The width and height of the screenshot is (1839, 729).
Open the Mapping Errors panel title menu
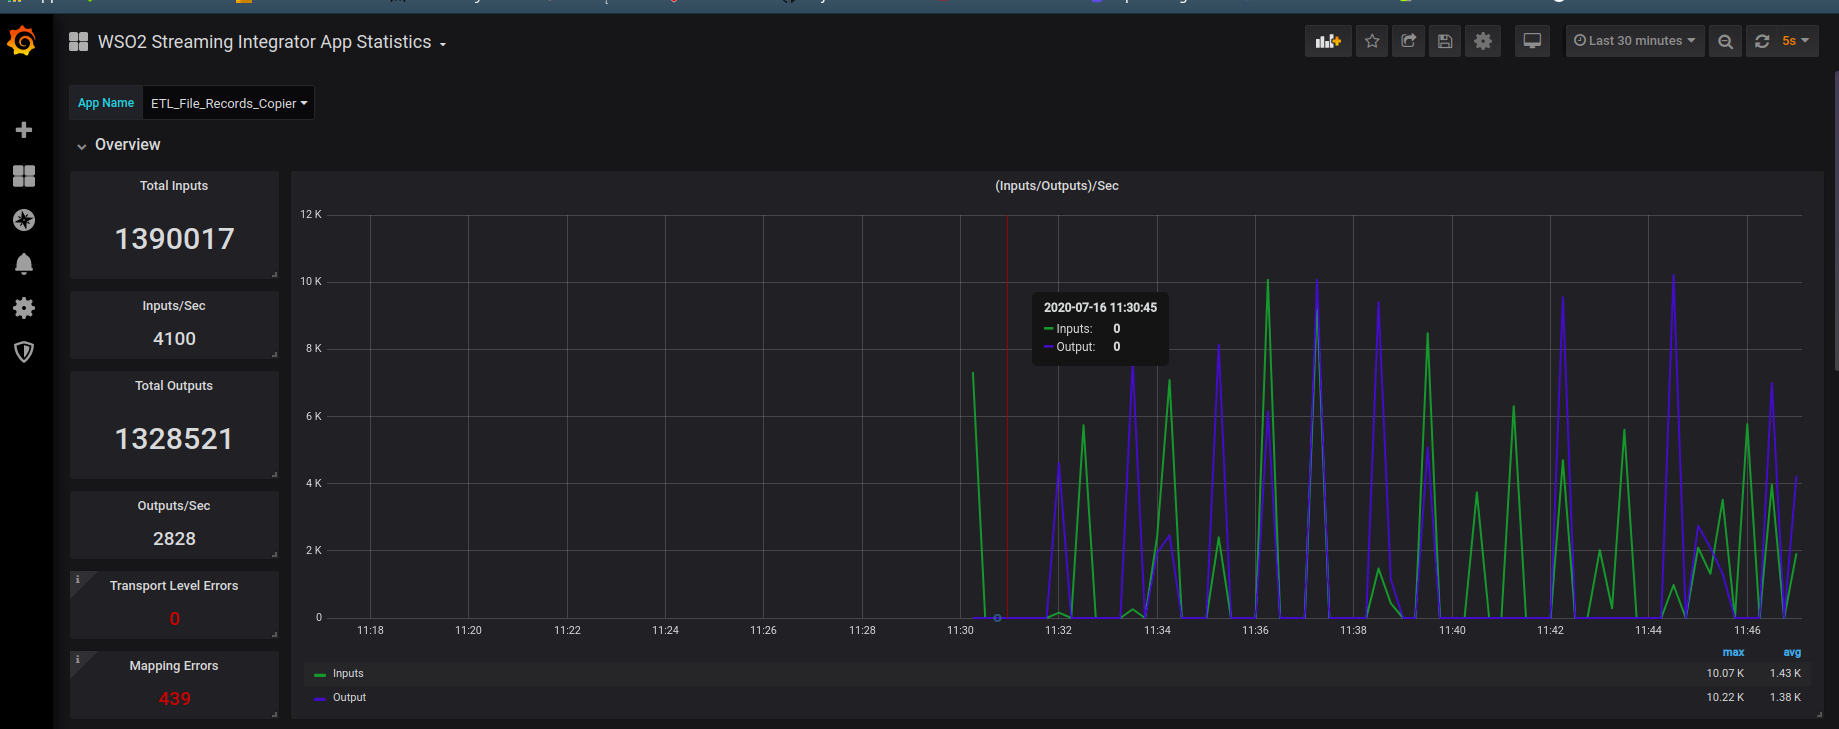tap(174, 666)
